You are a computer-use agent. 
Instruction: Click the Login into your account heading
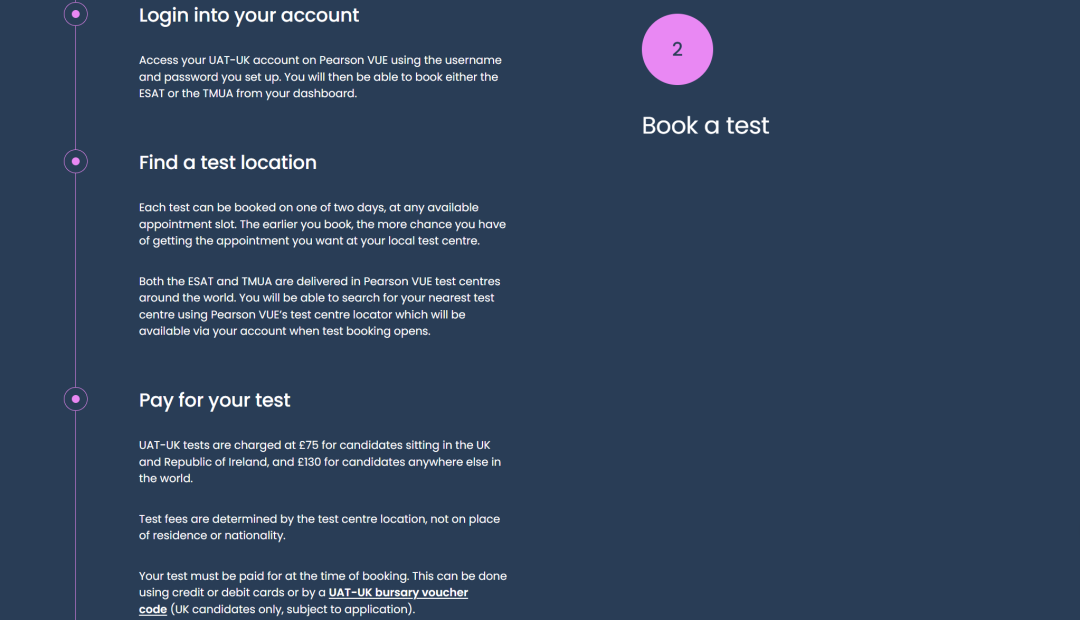pyautogui.click(x=249, y=15)
